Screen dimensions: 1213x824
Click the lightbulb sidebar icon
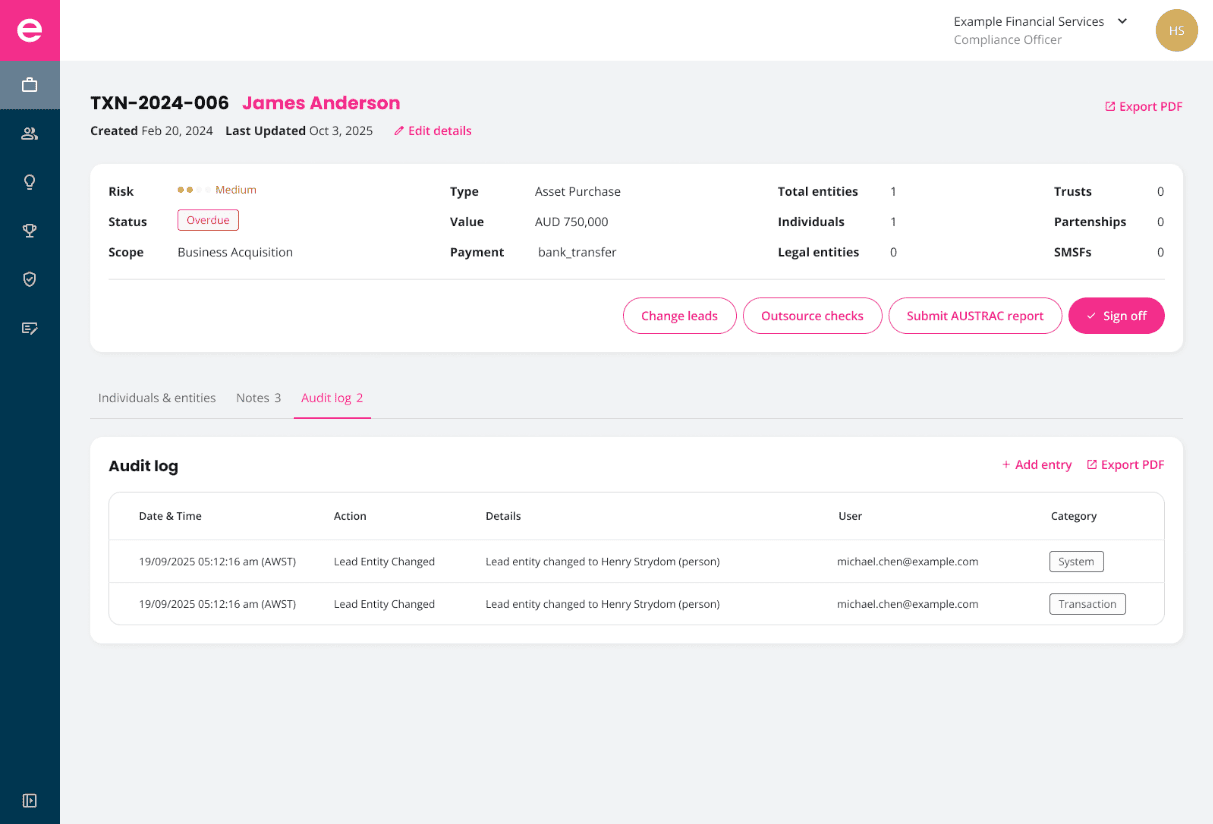point(30,182)
